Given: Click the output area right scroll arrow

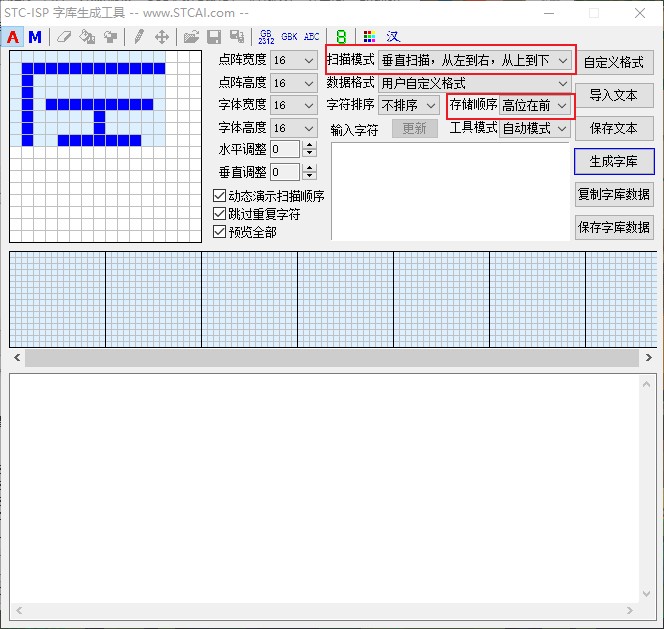Looking at the screenshot, I should coord(630,610).
